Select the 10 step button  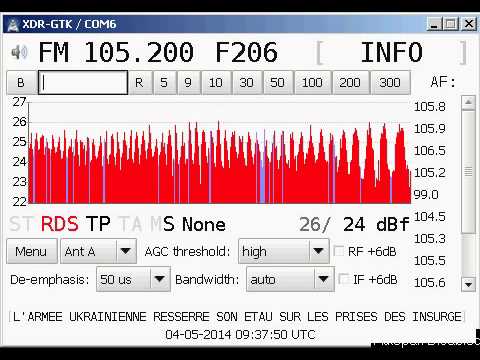(216, 82)
